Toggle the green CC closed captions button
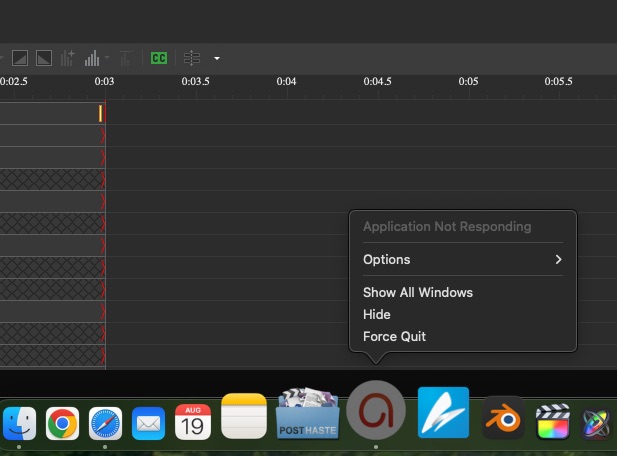 [x=158, y=58]
